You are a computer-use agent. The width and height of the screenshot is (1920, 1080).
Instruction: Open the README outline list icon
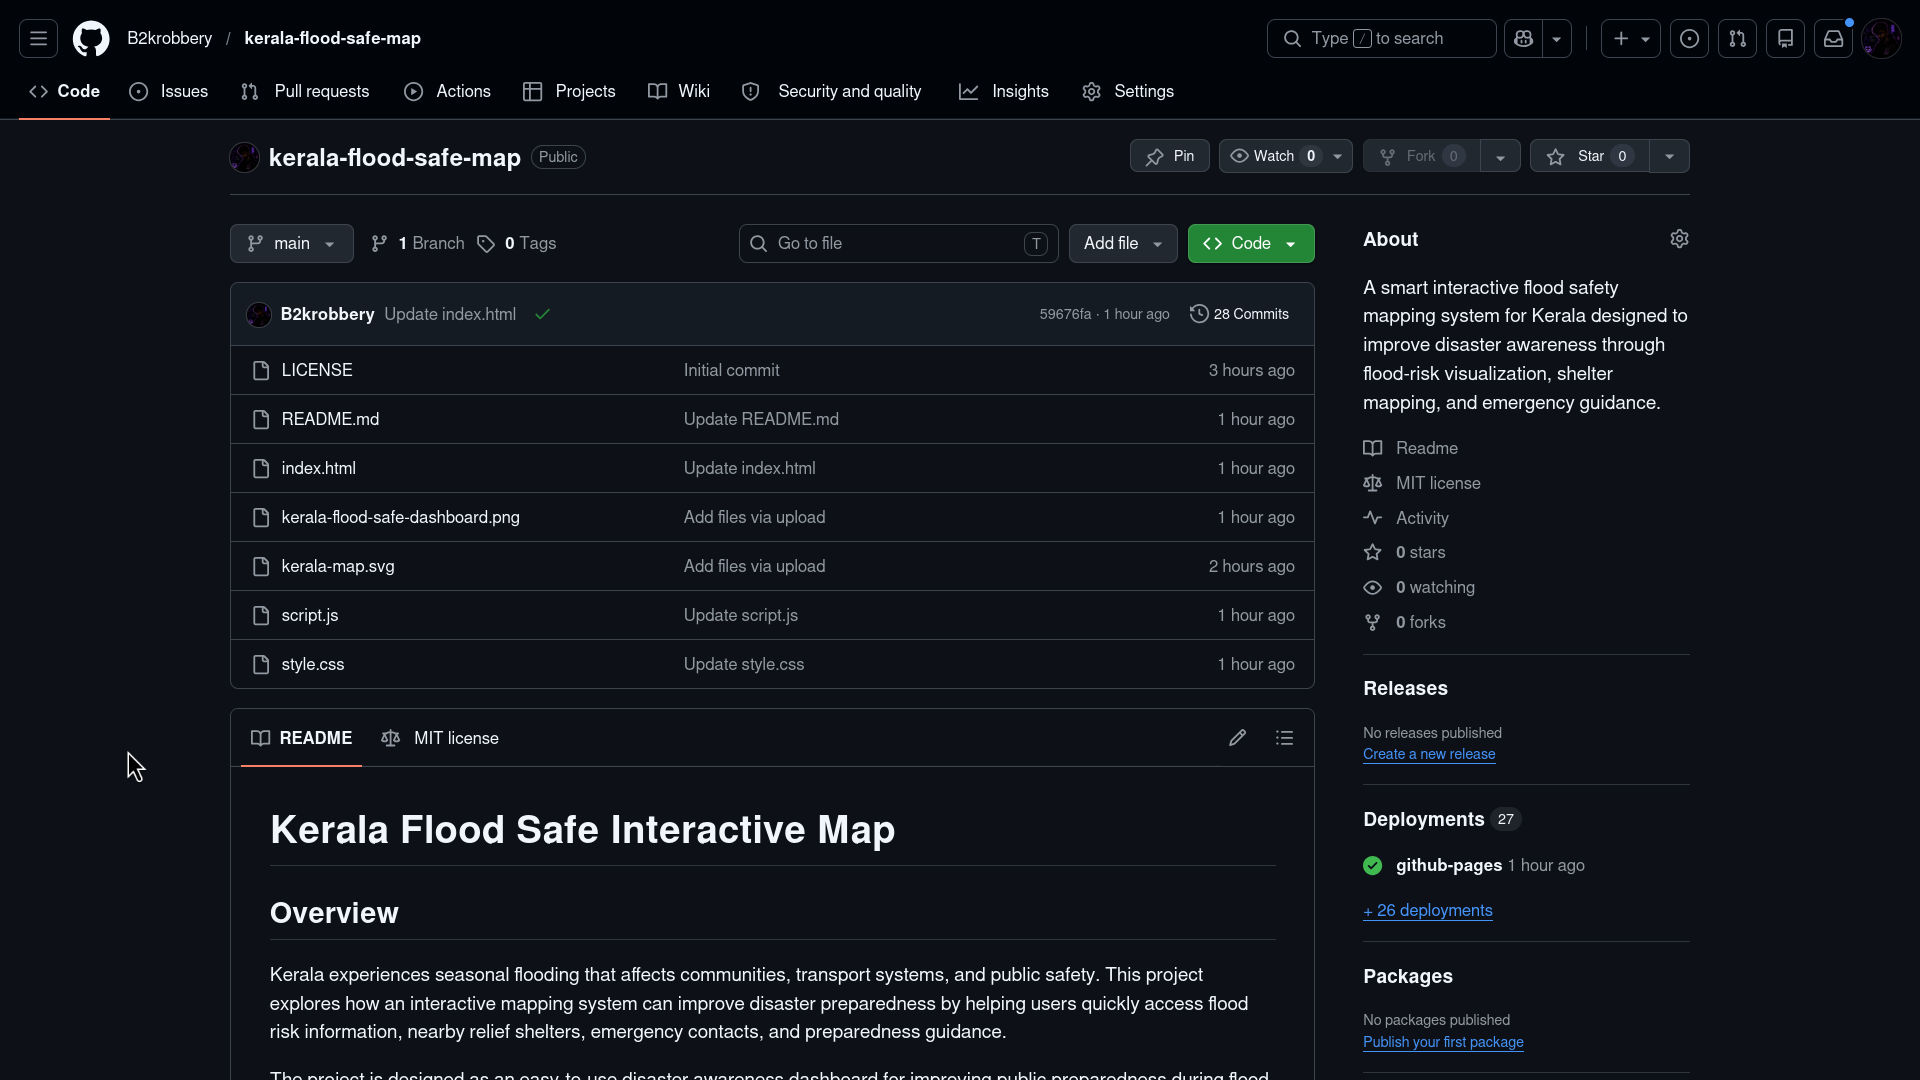click(x=1284, y=738)
